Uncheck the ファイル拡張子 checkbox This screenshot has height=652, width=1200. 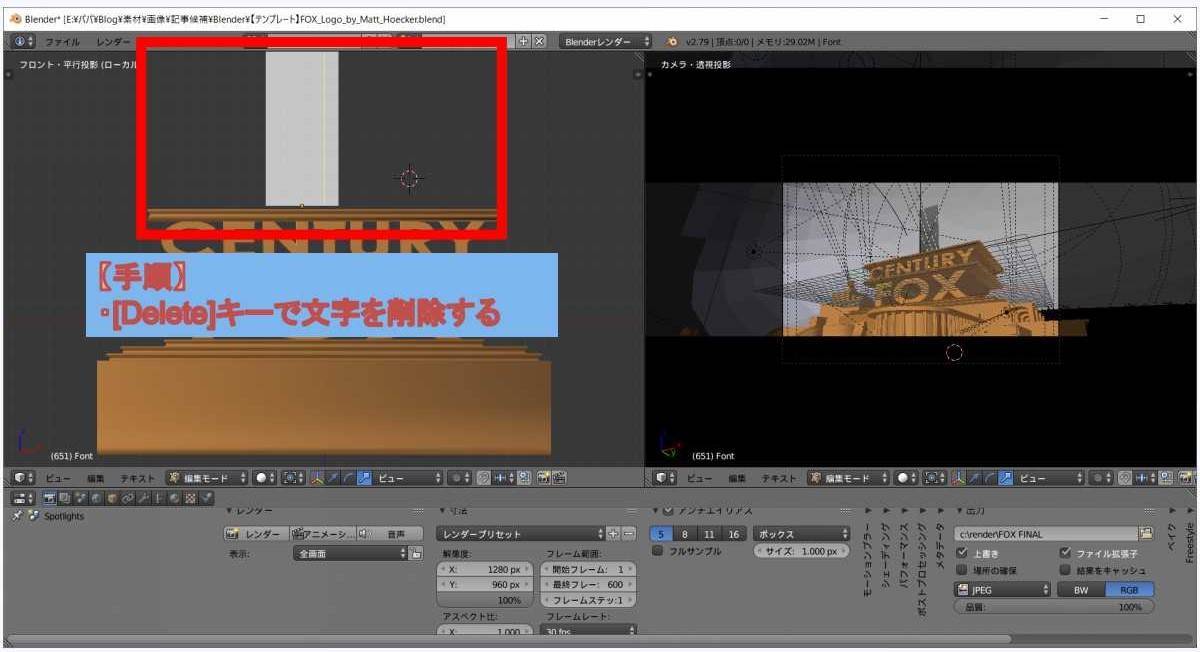pos(1065,552)
